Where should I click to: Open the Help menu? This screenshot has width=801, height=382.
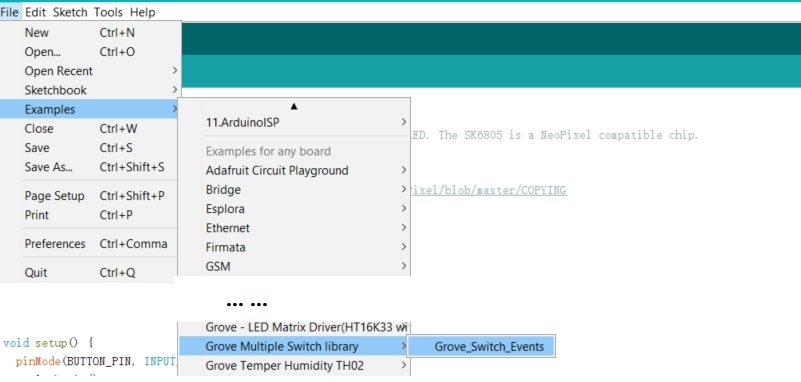(x=143, y=12)
